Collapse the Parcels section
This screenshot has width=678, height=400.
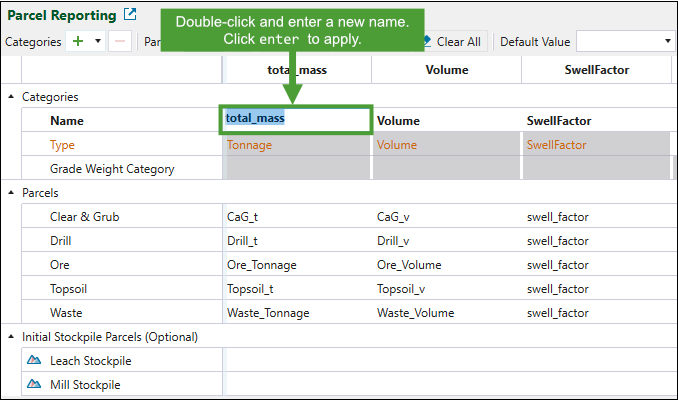click(11, 193)
